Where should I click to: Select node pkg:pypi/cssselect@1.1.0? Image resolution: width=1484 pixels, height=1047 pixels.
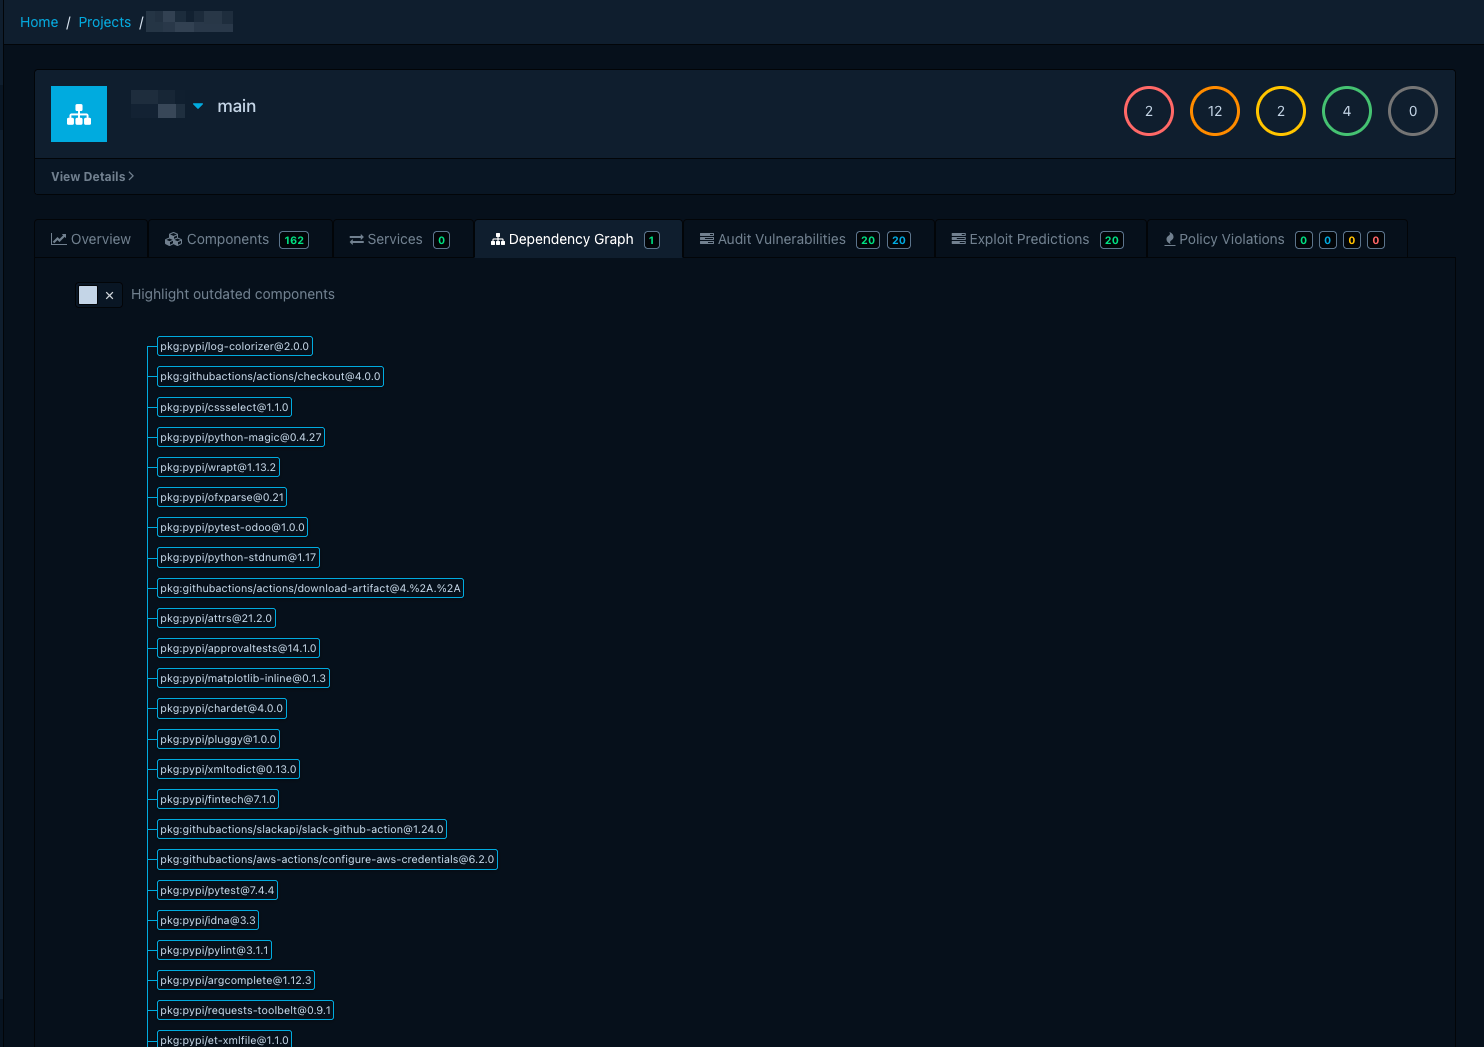tap(225, 407)
